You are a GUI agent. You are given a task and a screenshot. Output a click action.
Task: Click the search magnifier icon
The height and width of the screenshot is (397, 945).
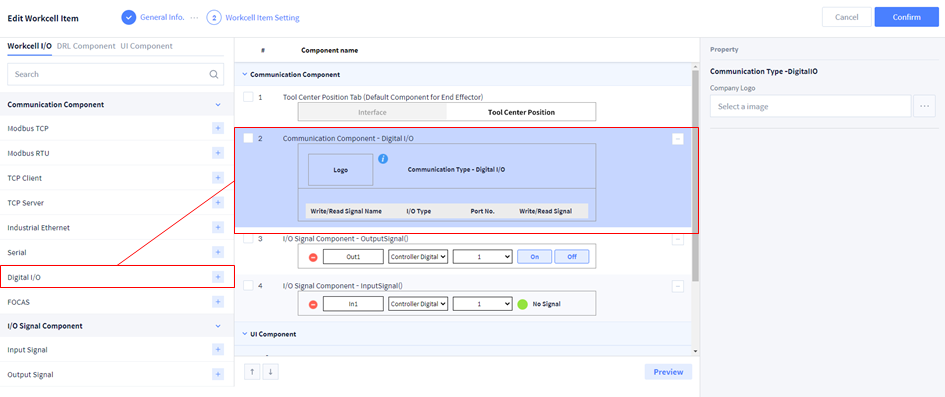[213, 74]
